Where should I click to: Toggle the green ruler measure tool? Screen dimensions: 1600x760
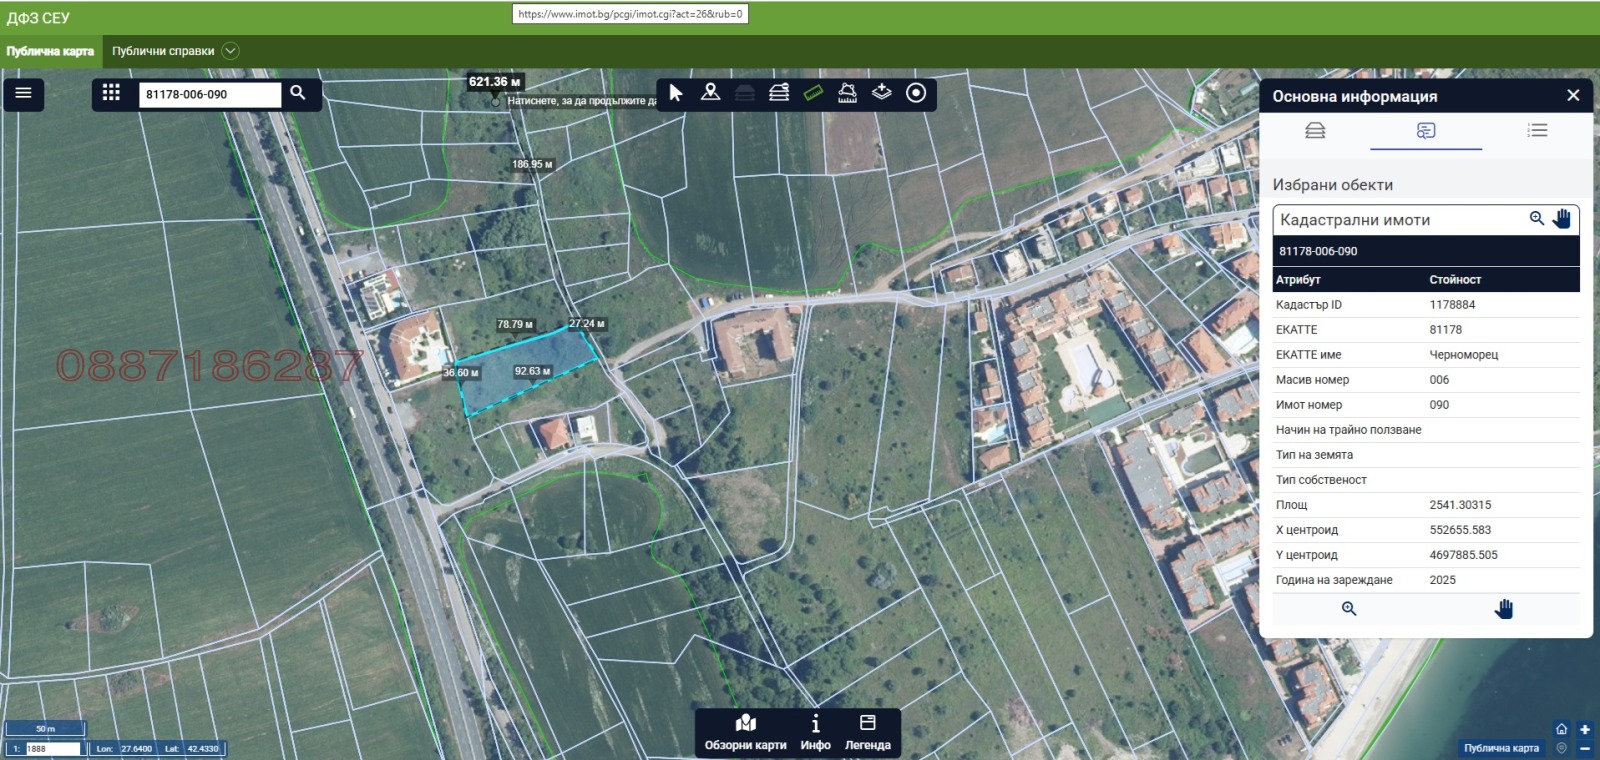tap(813, 93)
